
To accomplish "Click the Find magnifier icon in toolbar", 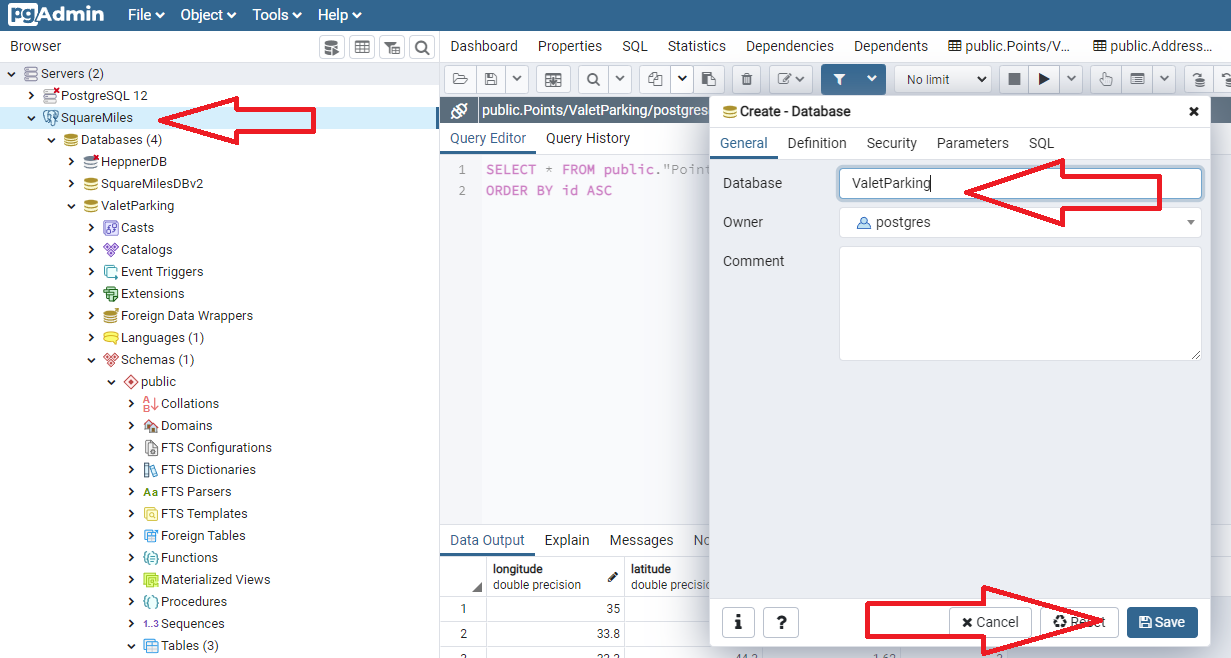I will point(593,79).
